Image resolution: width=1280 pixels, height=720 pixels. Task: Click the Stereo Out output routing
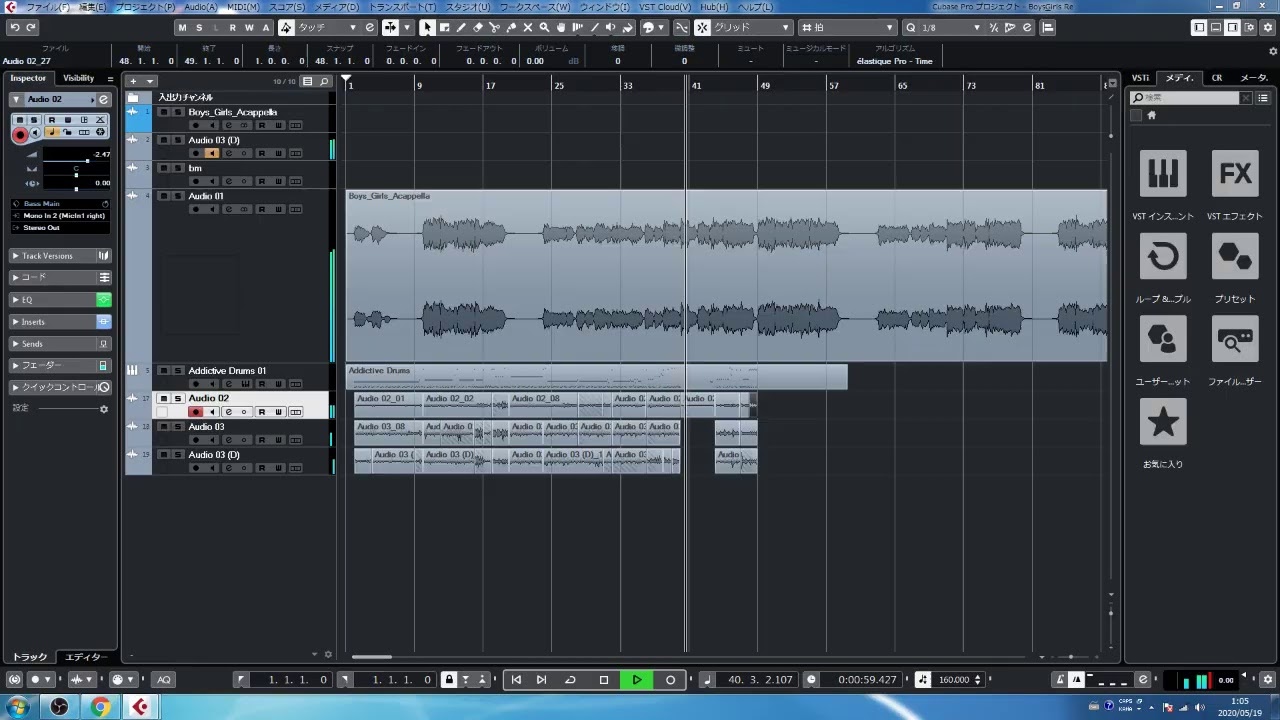point(42,228)
